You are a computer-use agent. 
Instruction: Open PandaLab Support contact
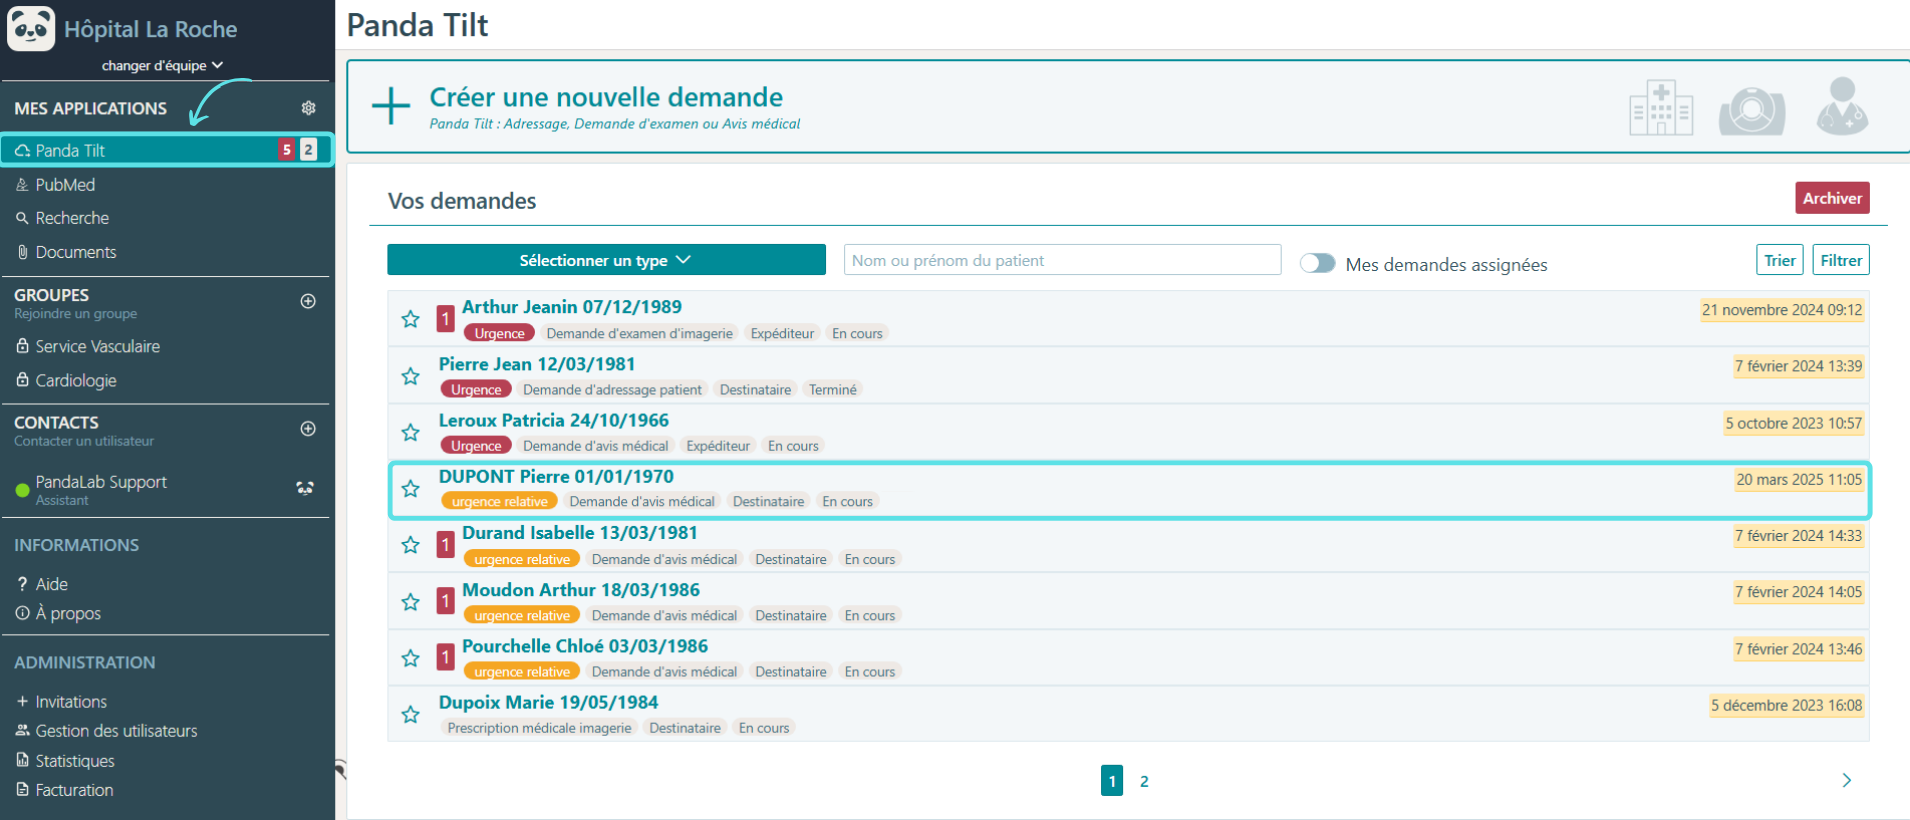coord(101,488)
